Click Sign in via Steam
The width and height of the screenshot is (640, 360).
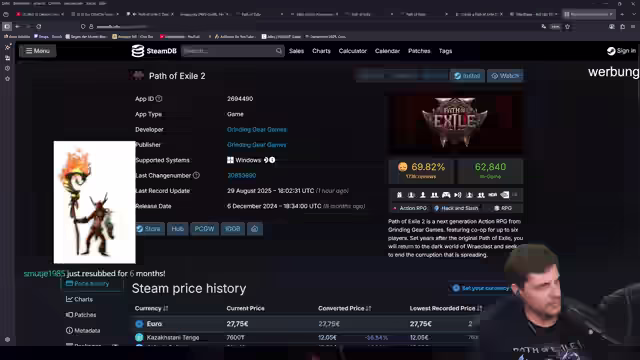[621, 51]
